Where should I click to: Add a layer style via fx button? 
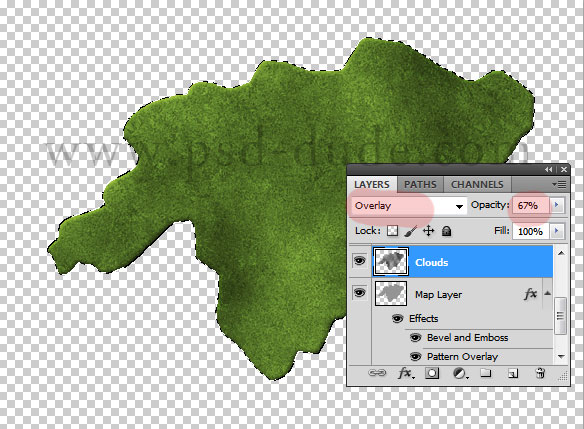pos(406,373)
